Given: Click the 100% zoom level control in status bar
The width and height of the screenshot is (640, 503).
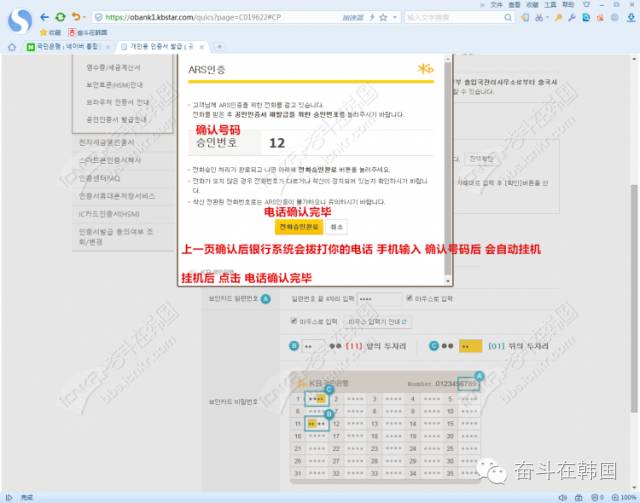Looking at the screenshot, I should click(x=618, y=497).
